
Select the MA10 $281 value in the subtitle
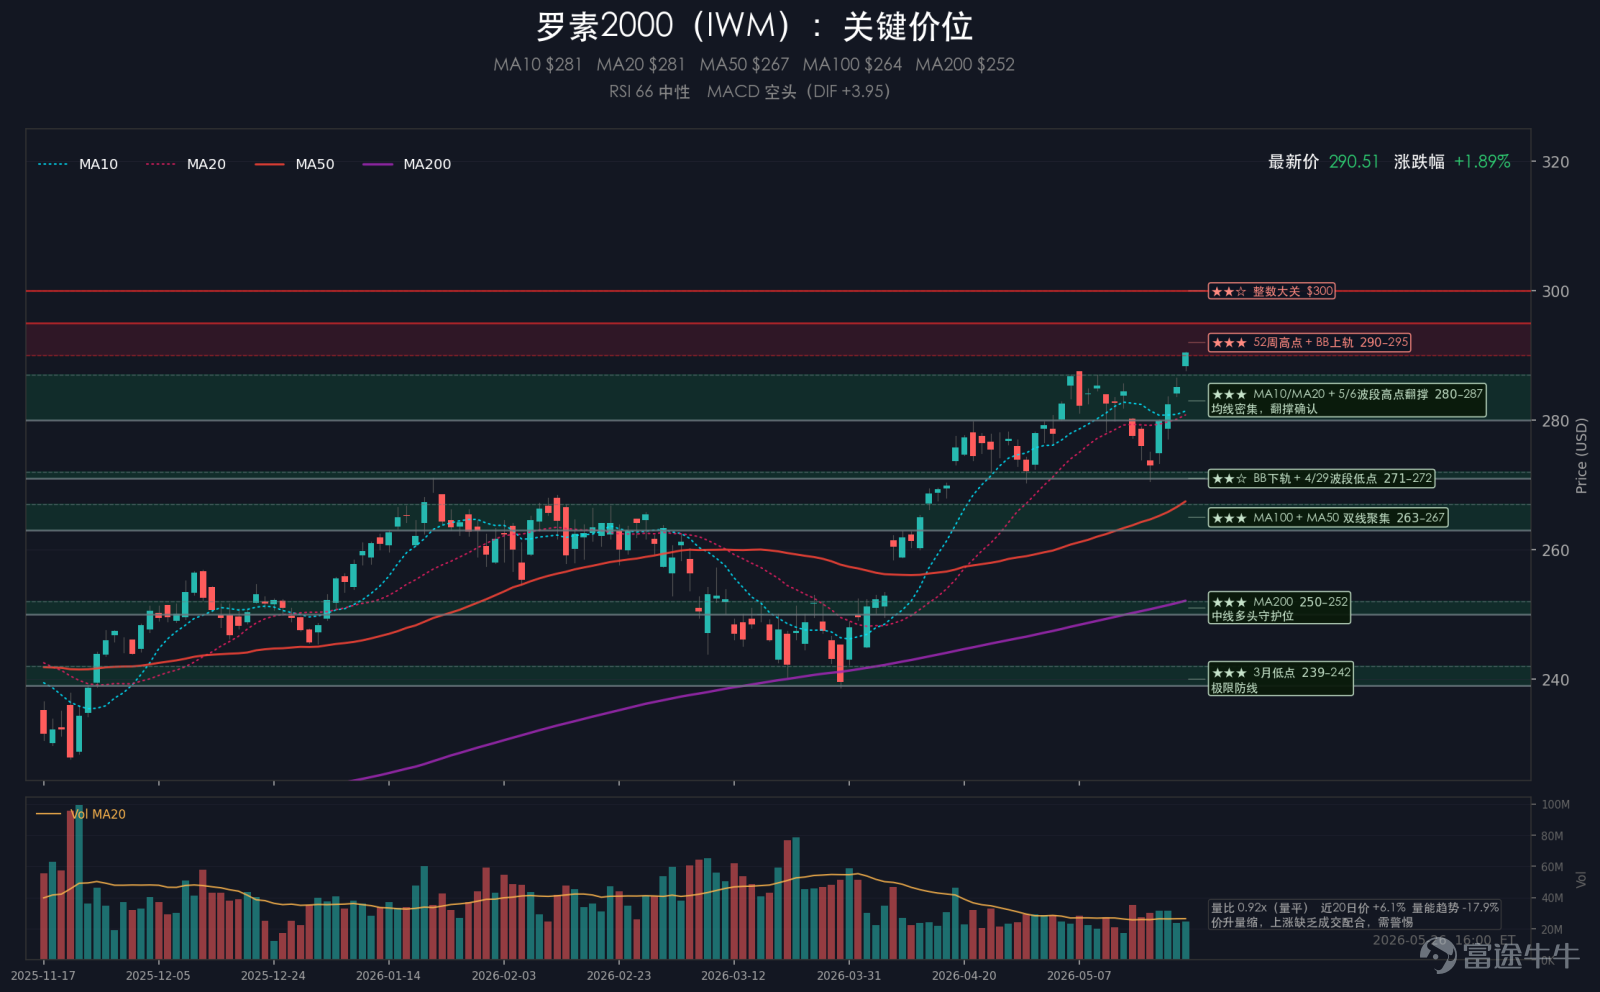(537, 65)
